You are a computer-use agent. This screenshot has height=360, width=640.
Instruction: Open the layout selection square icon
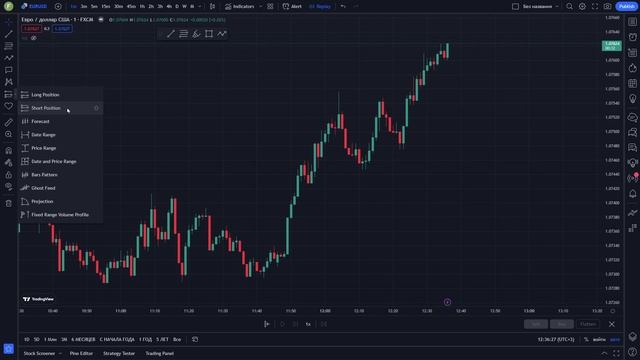516,6
